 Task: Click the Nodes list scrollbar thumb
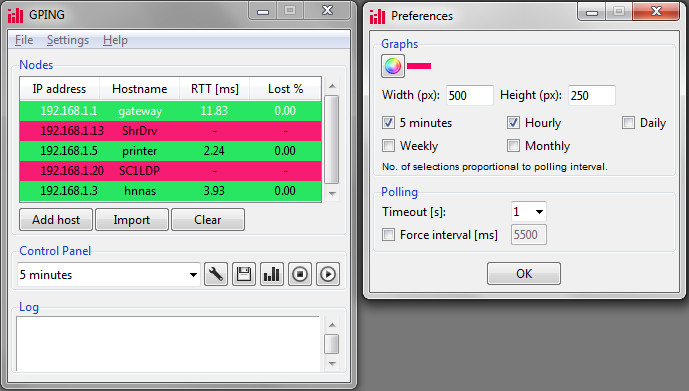coord(332,139)
